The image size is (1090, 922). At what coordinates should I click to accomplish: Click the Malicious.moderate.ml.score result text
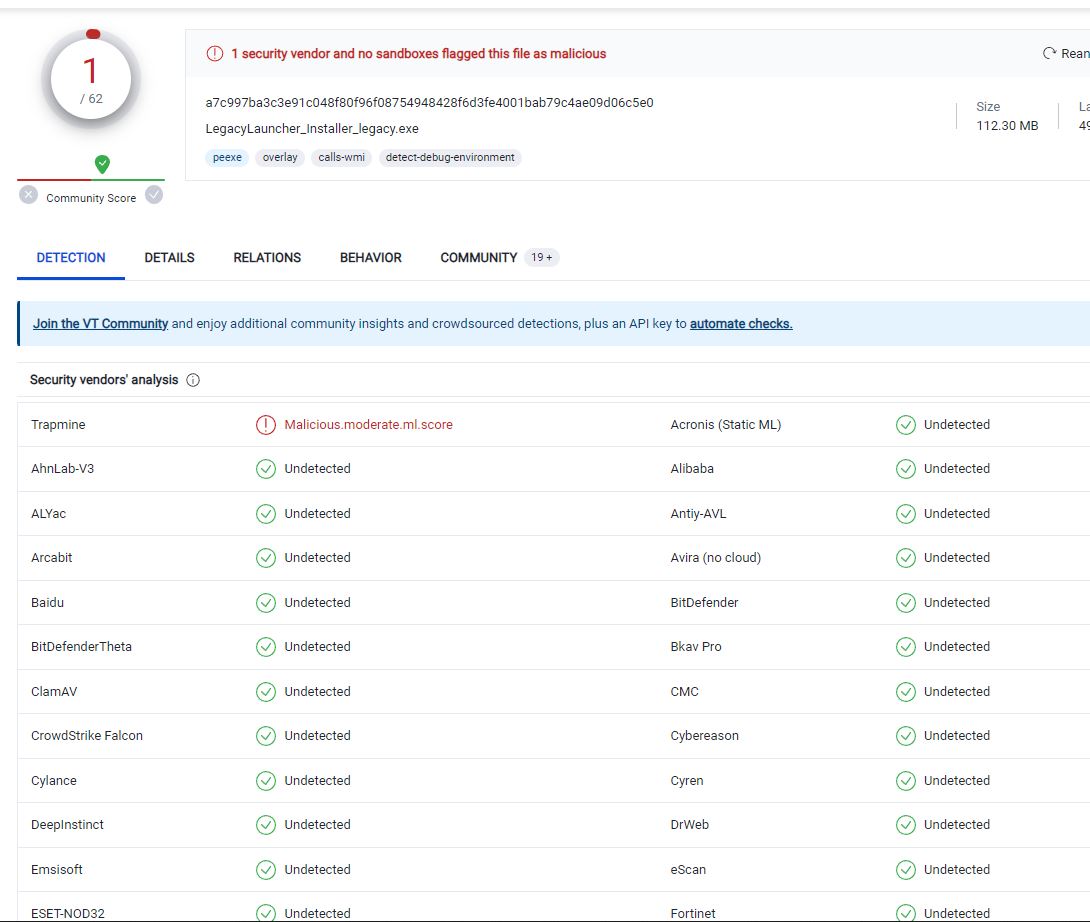coord(368,425)
